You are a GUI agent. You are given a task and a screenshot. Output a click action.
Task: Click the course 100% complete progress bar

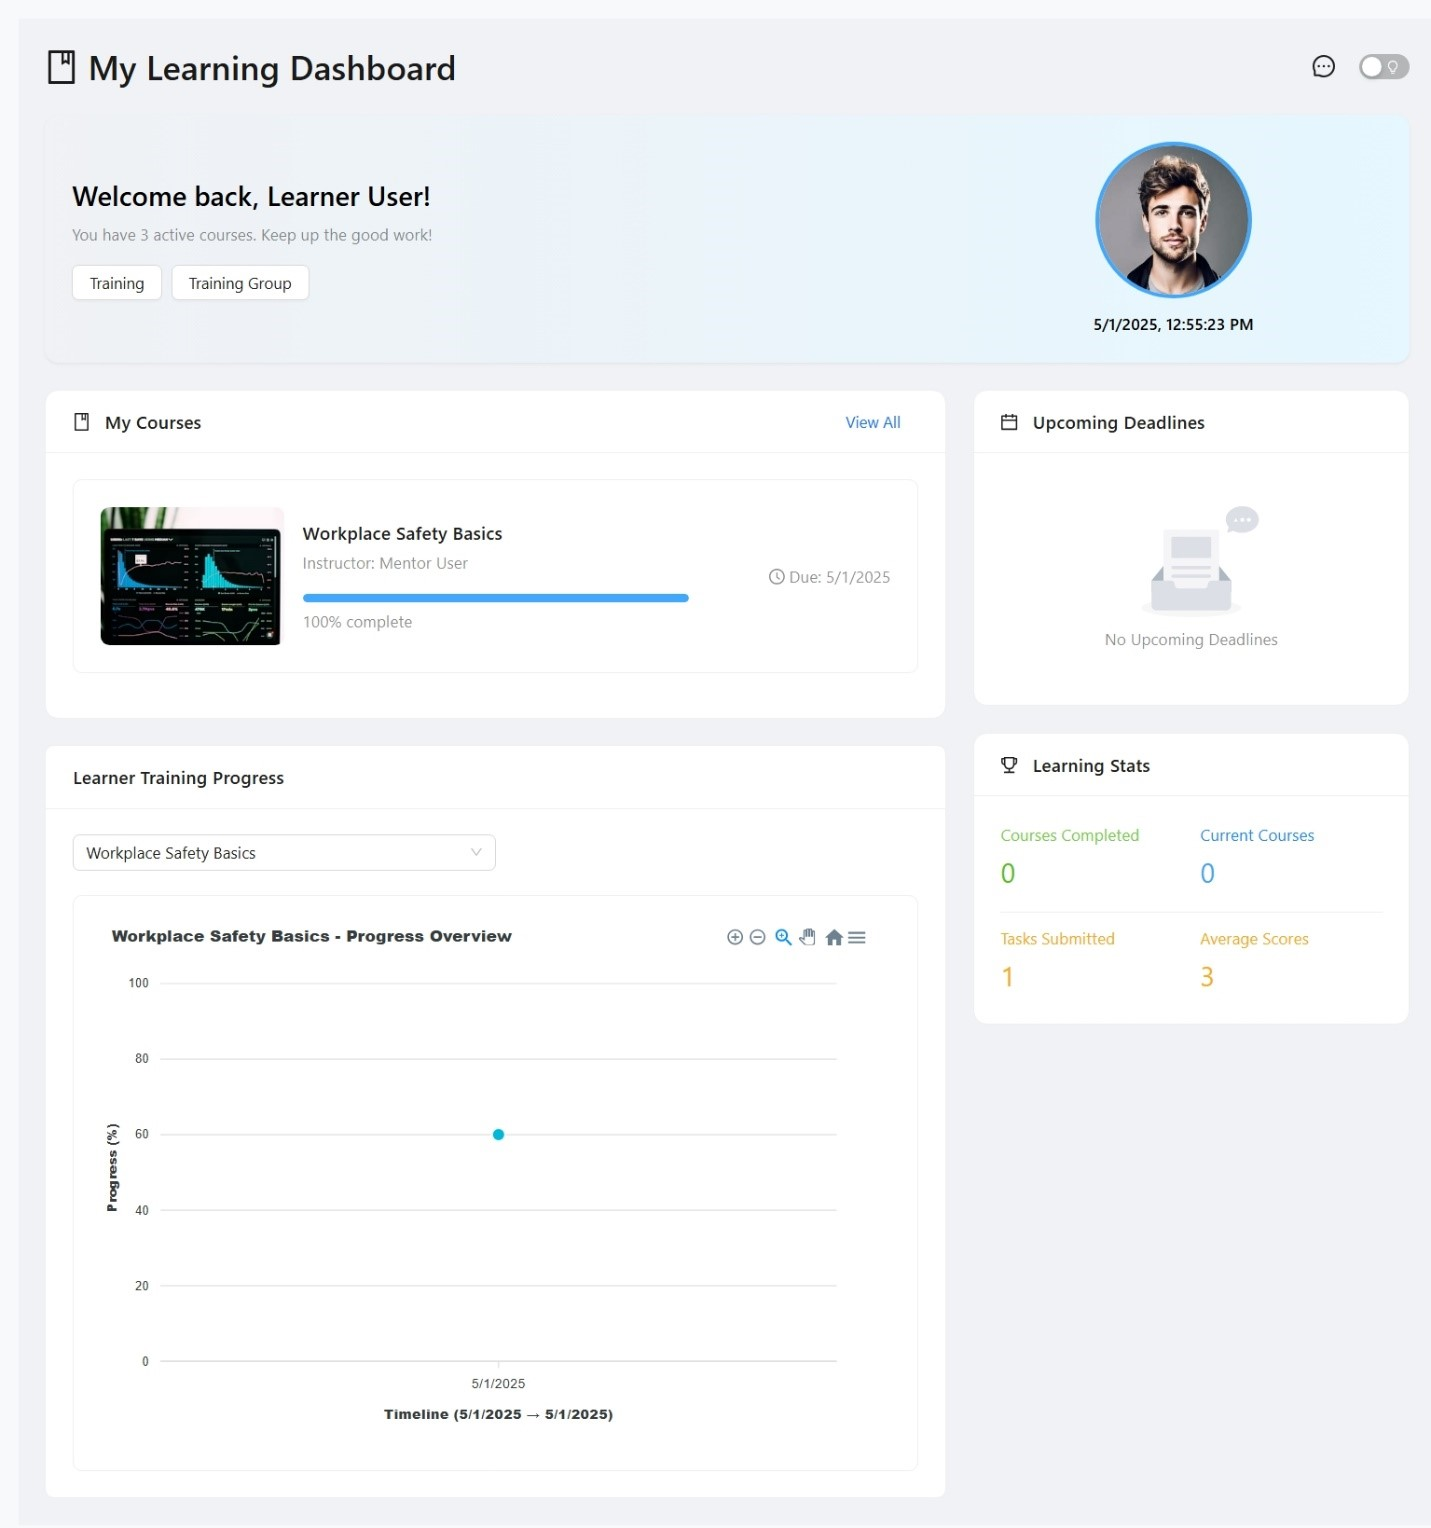(495, 598)
